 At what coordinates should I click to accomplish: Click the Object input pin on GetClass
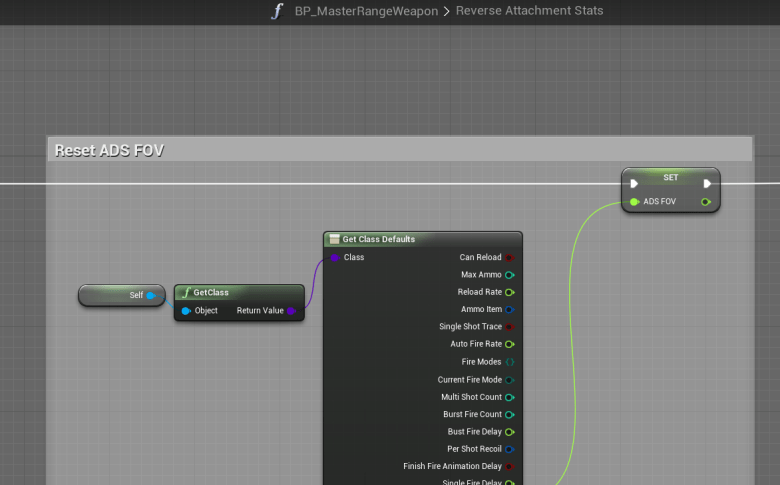(x=186, y=311)
